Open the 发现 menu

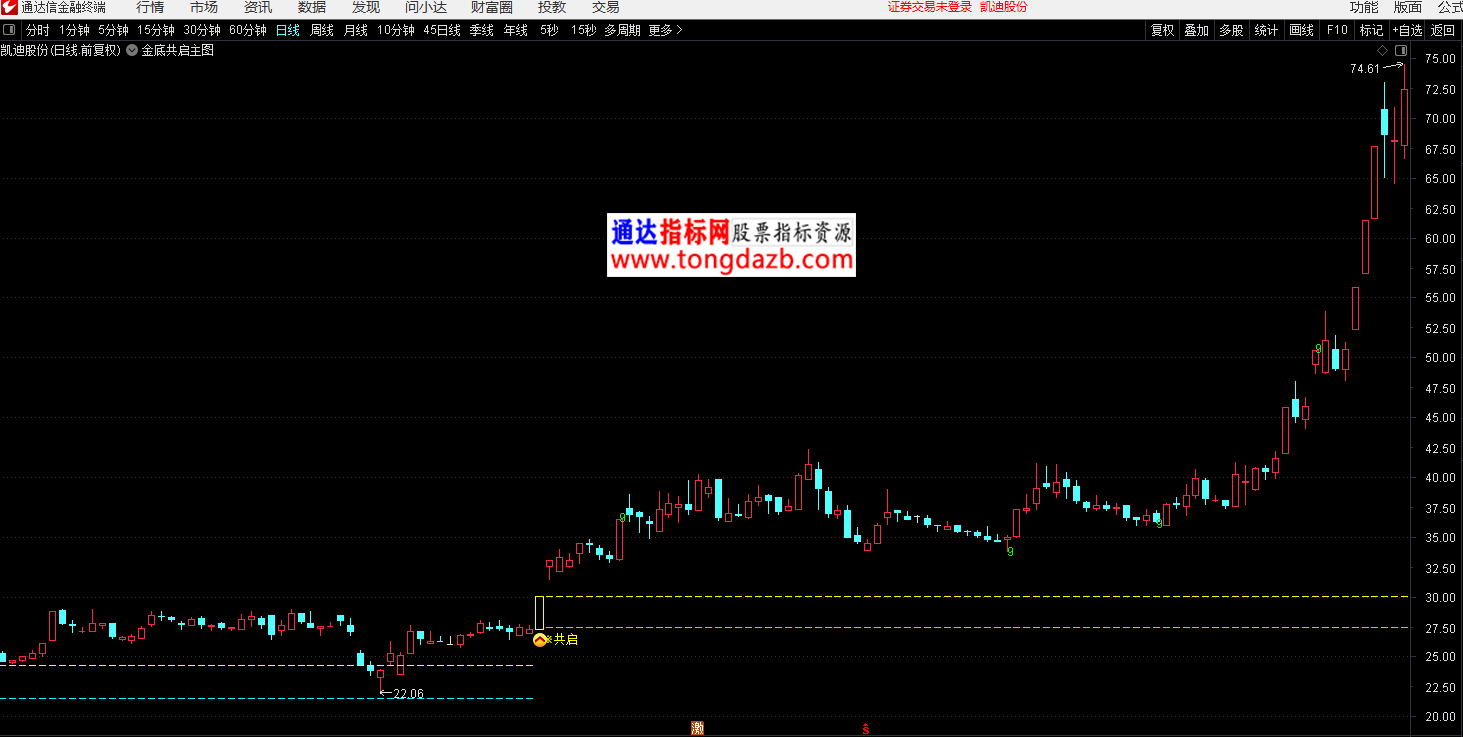click(366, 8)
